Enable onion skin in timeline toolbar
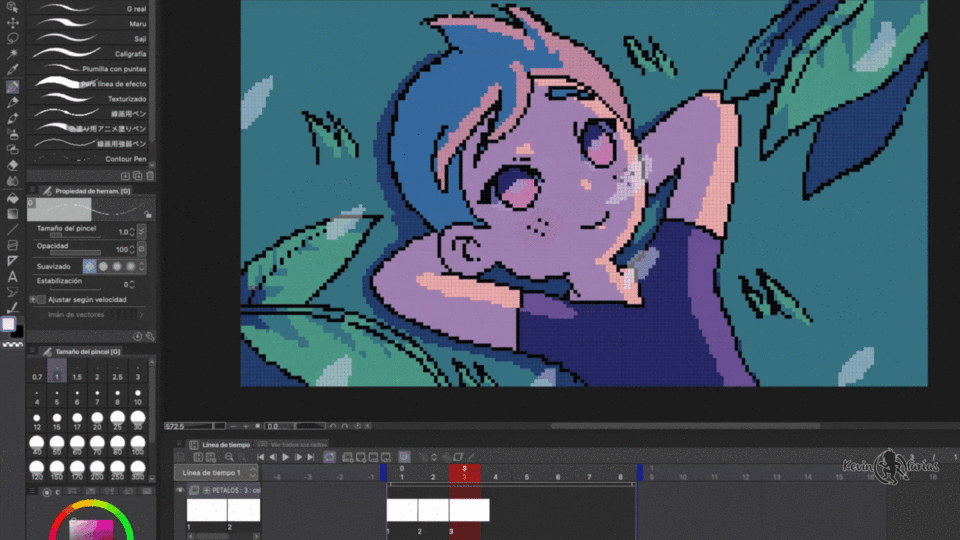 coord(404,457)
